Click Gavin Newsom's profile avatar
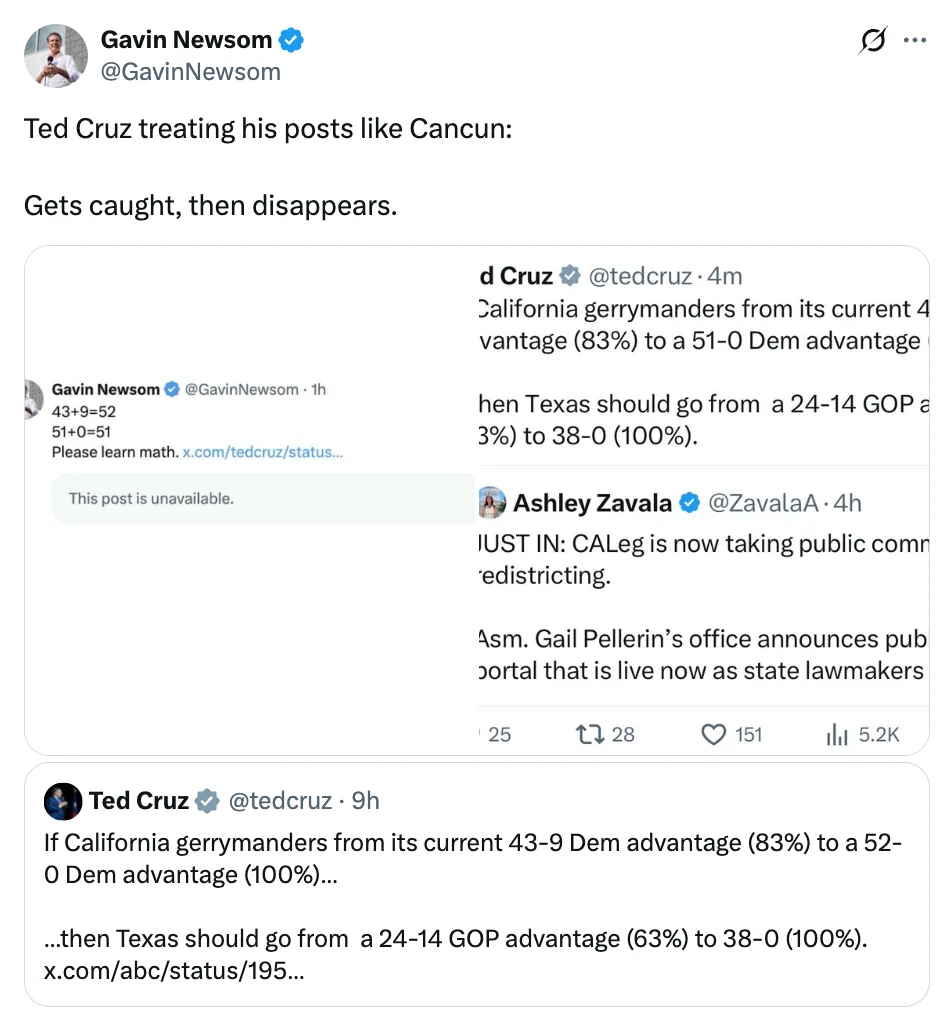948x1032 pixels. [55, 55]
